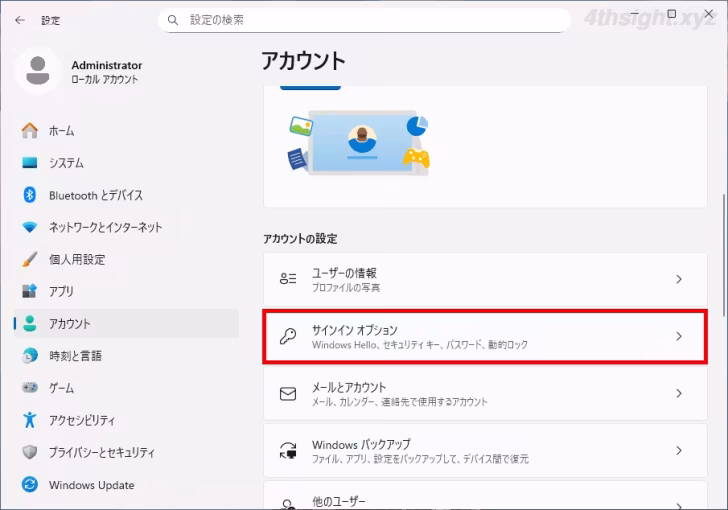
Task: Open Bluetooth とデバイス settings
Action: pos(126,195)
